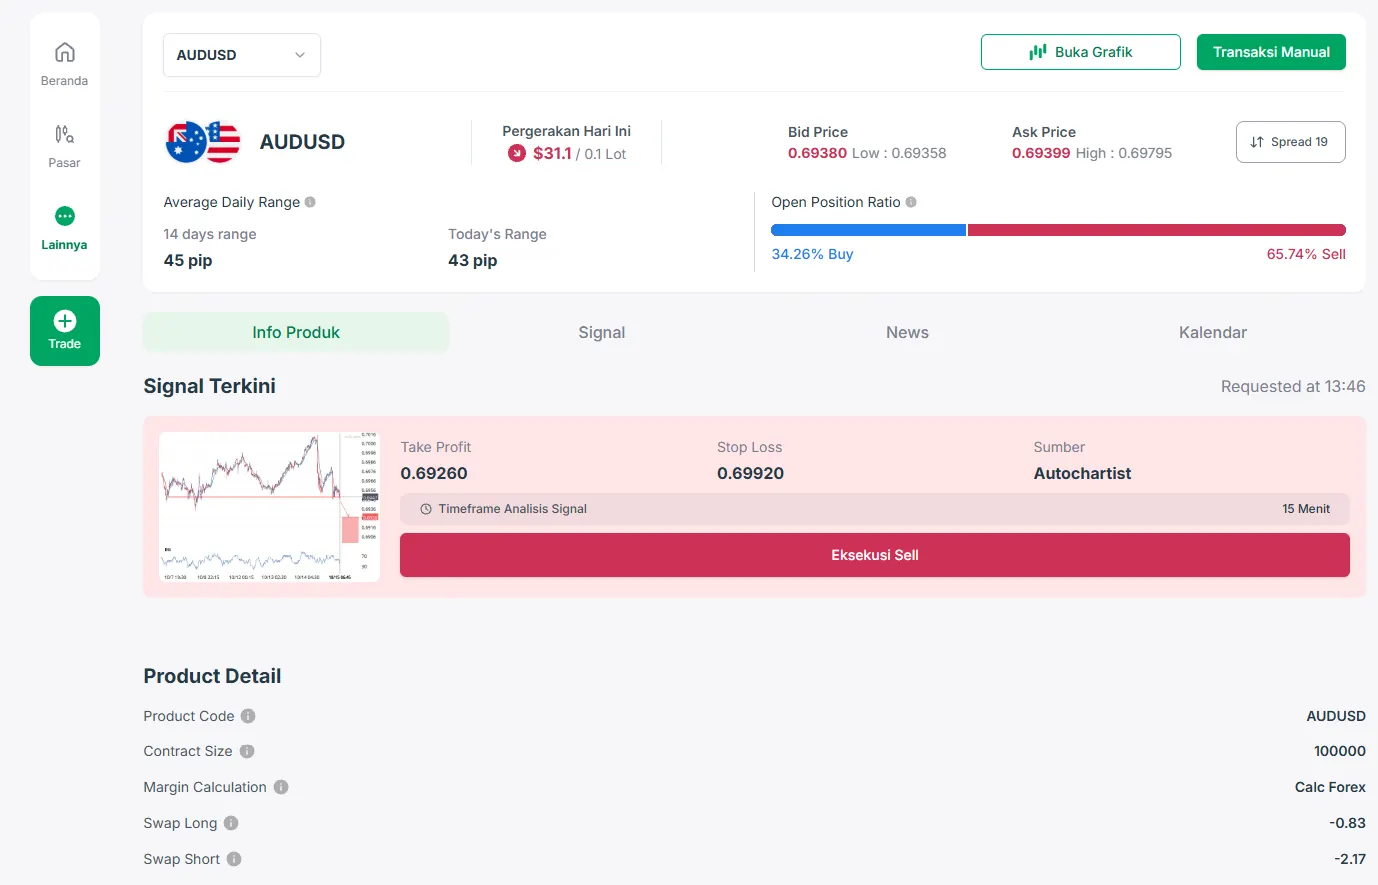Show Product Code info tooltip
Image resolution: width=1378 pixels, height=885 pixels.
(248, 716)
